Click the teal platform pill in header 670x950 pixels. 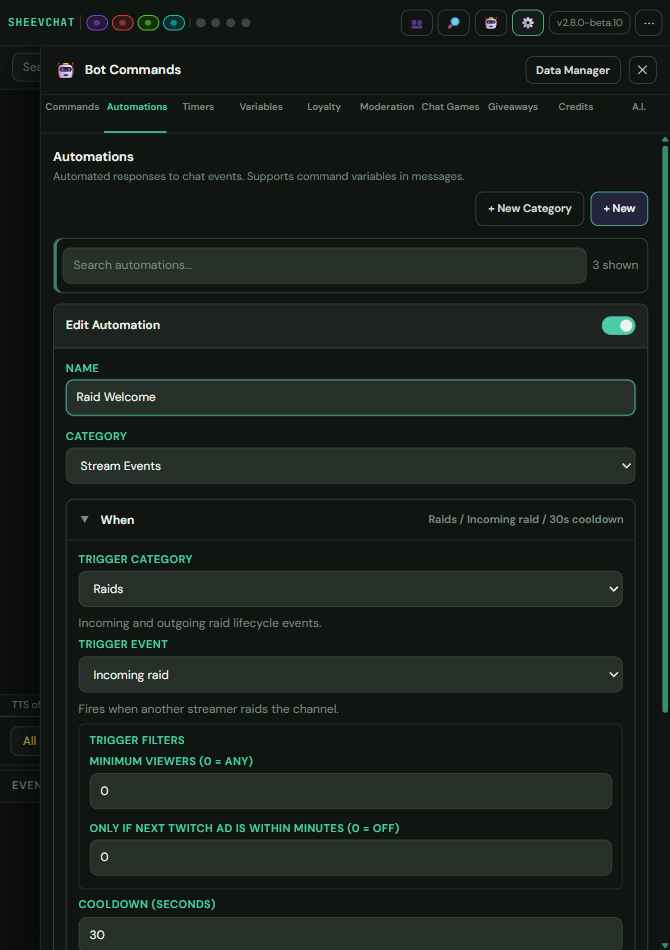coord(174,23)
